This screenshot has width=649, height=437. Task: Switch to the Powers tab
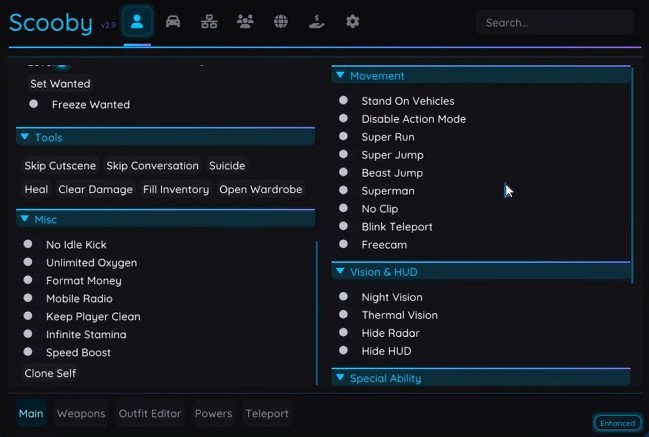[214, 413]
